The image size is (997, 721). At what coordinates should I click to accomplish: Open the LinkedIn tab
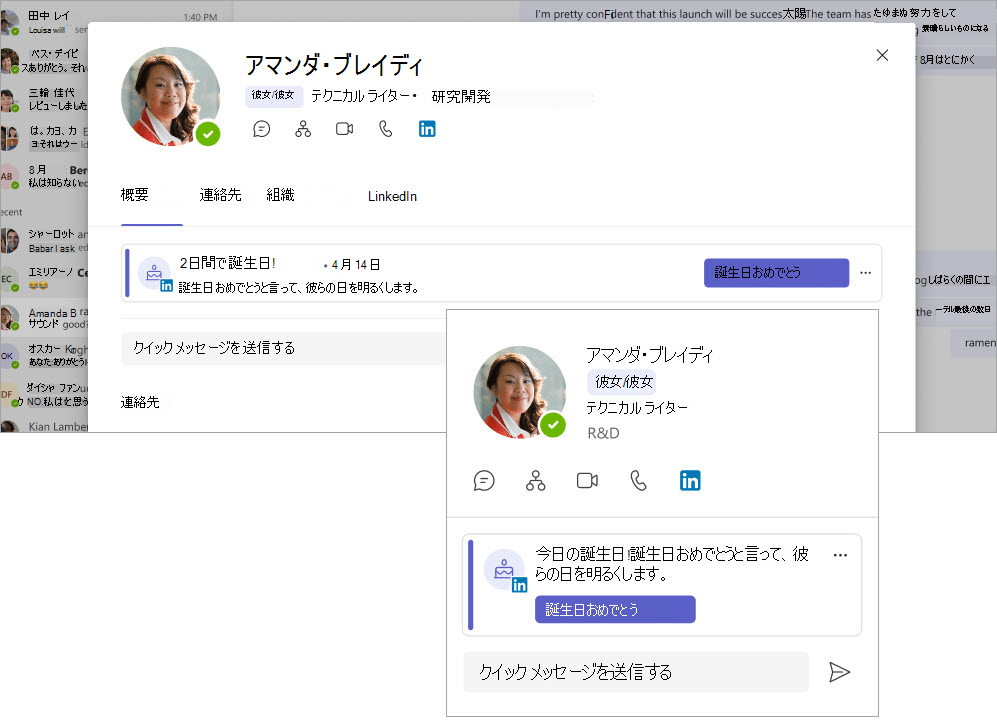392,196
